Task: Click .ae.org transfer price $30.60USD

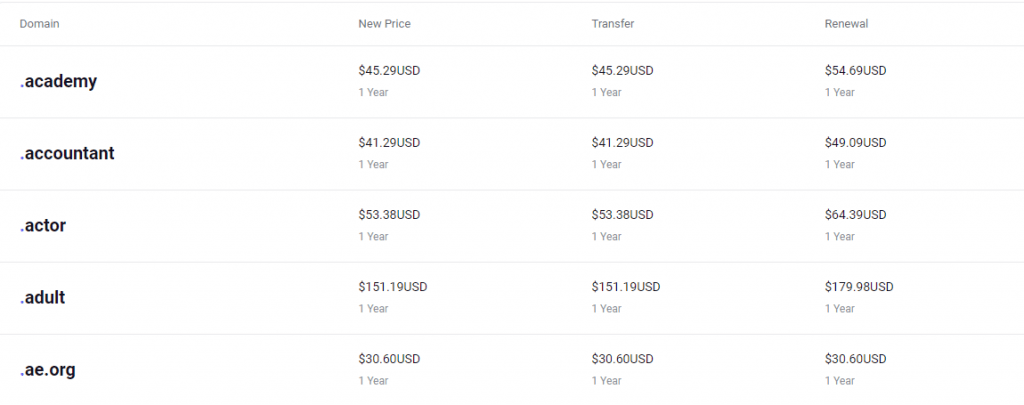Action: coord(622,359)
